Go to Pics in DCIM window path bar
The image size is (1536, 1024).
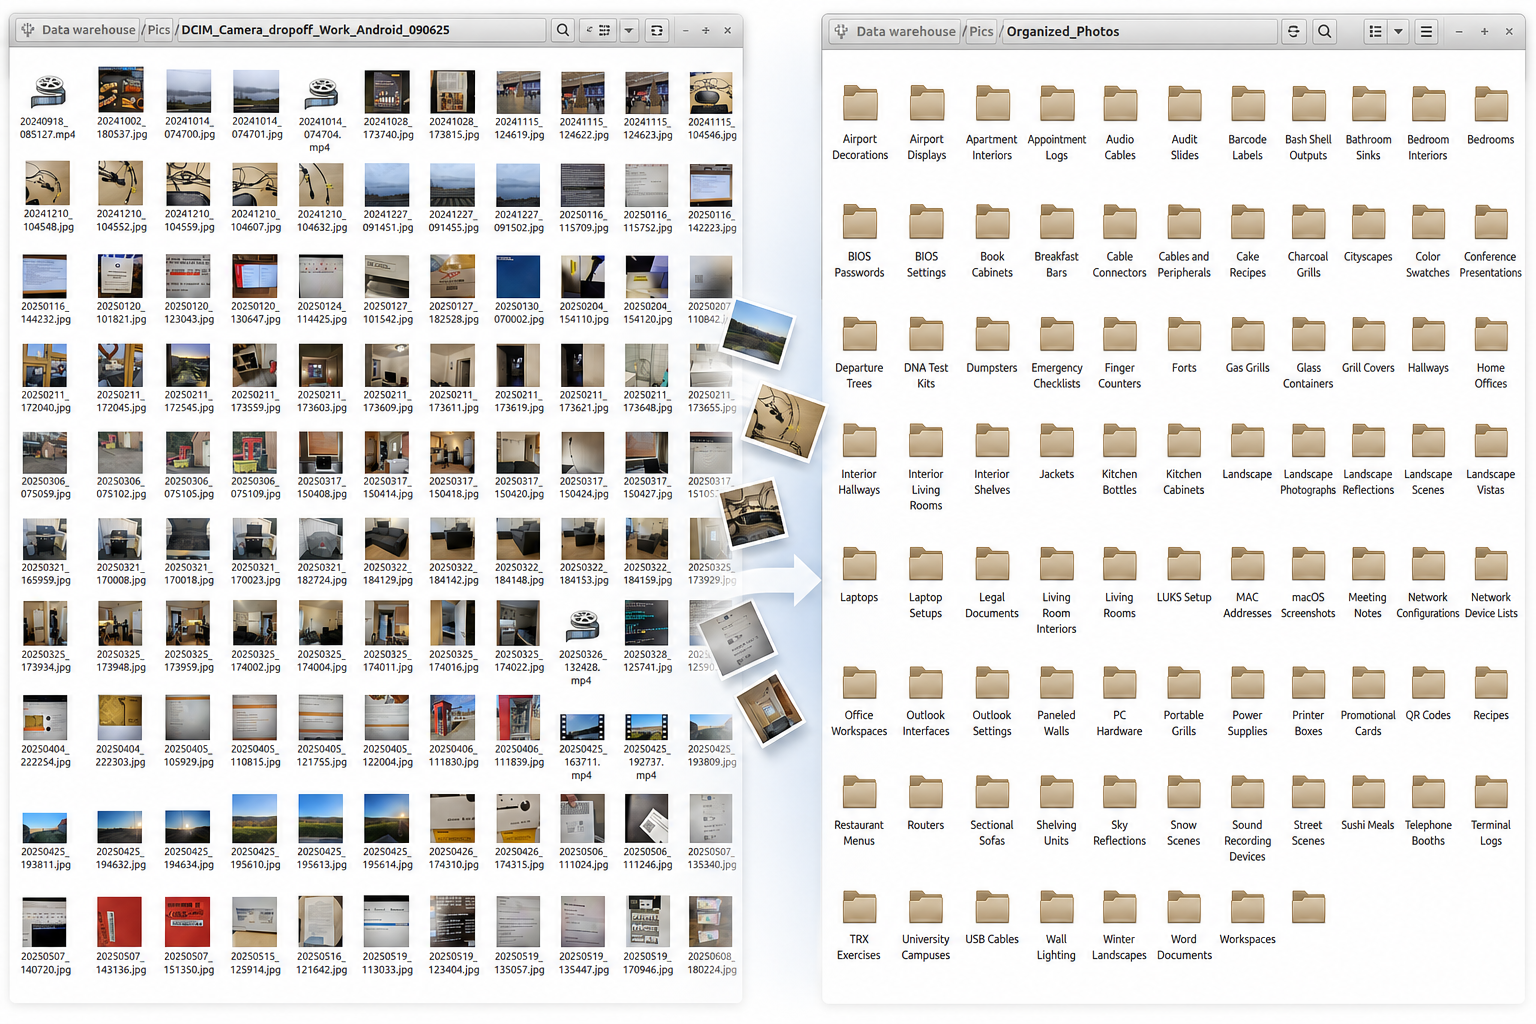point(159,30)
